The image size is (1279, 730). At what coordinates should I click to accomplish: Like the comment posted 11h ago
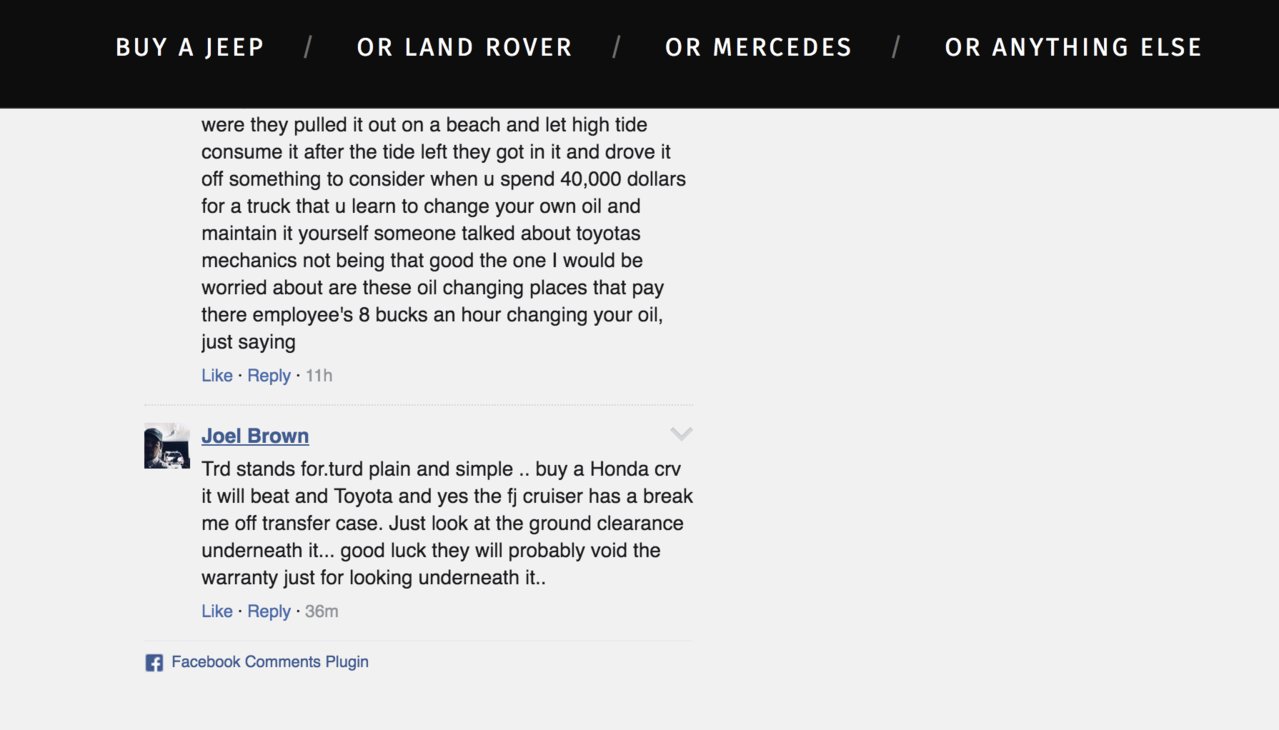tap(217, 375)
